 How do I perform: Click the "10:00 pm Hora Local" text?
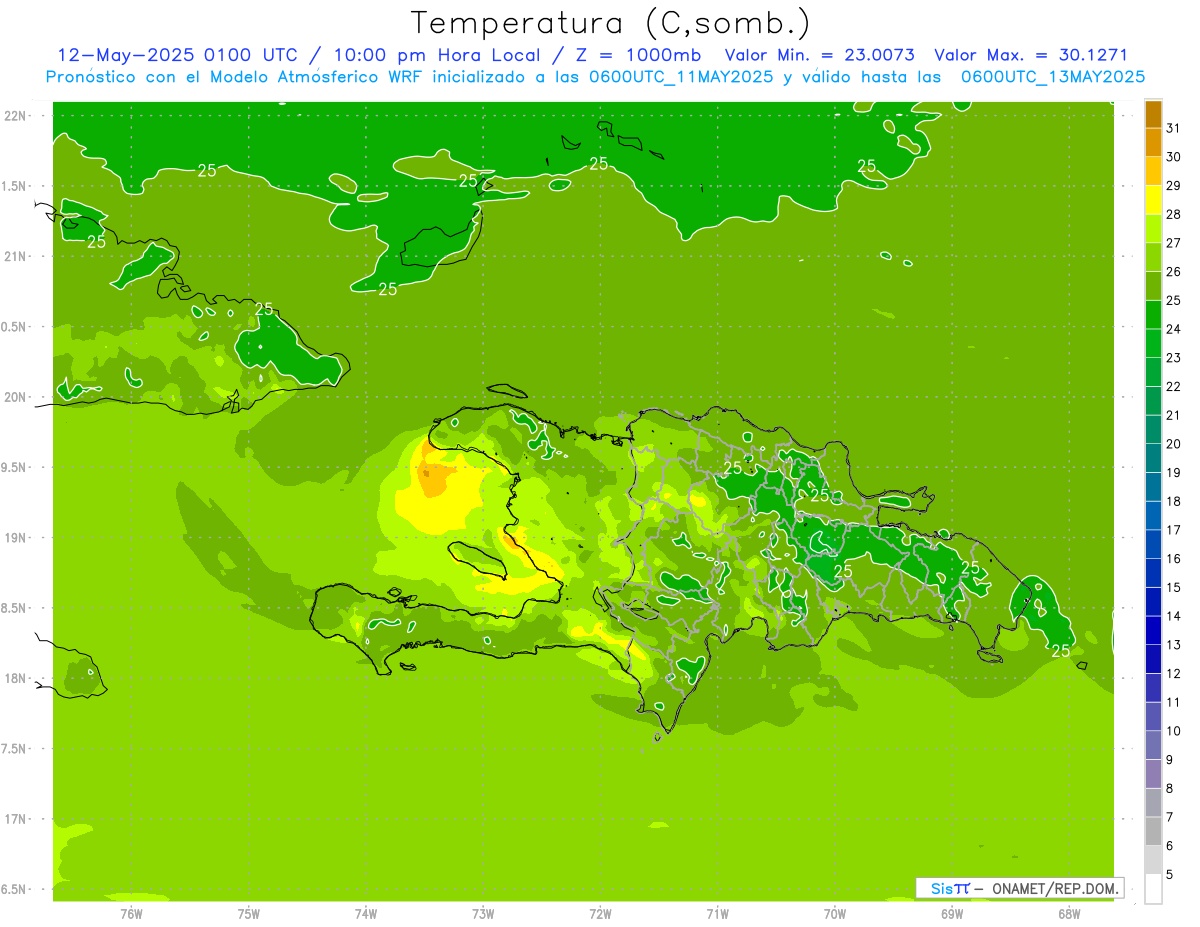[x=437, y=55]
